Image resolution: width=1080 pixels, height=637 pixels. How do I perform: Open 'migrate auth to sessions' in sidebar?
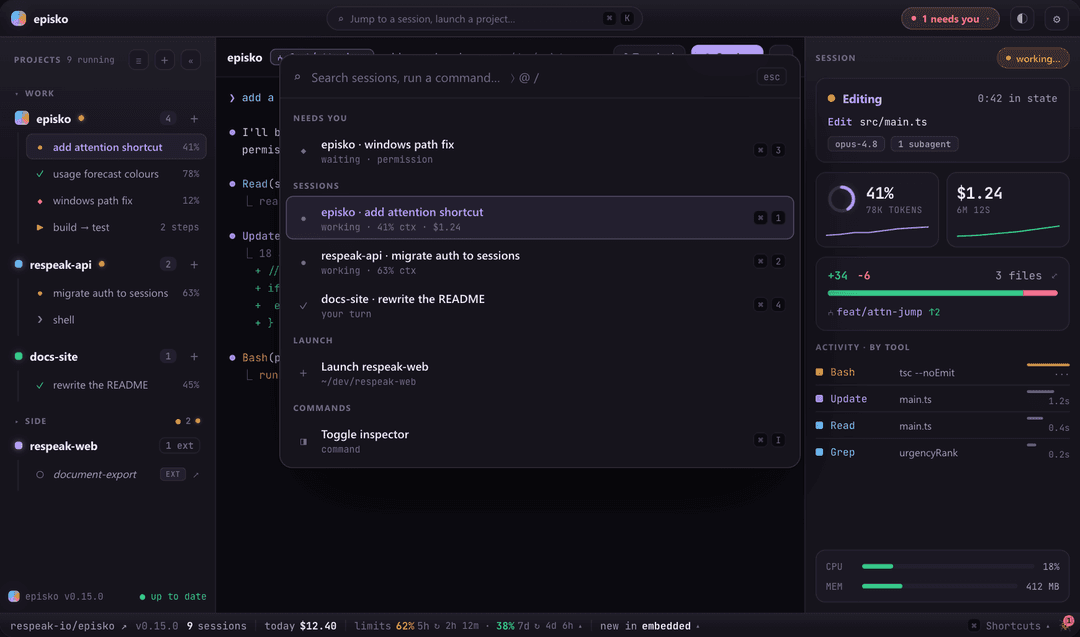tap(116, 293)
